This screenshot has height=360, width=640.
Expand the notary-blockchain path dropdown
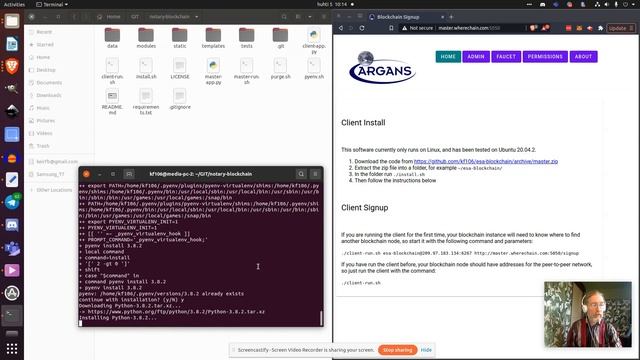coord(197,17)
